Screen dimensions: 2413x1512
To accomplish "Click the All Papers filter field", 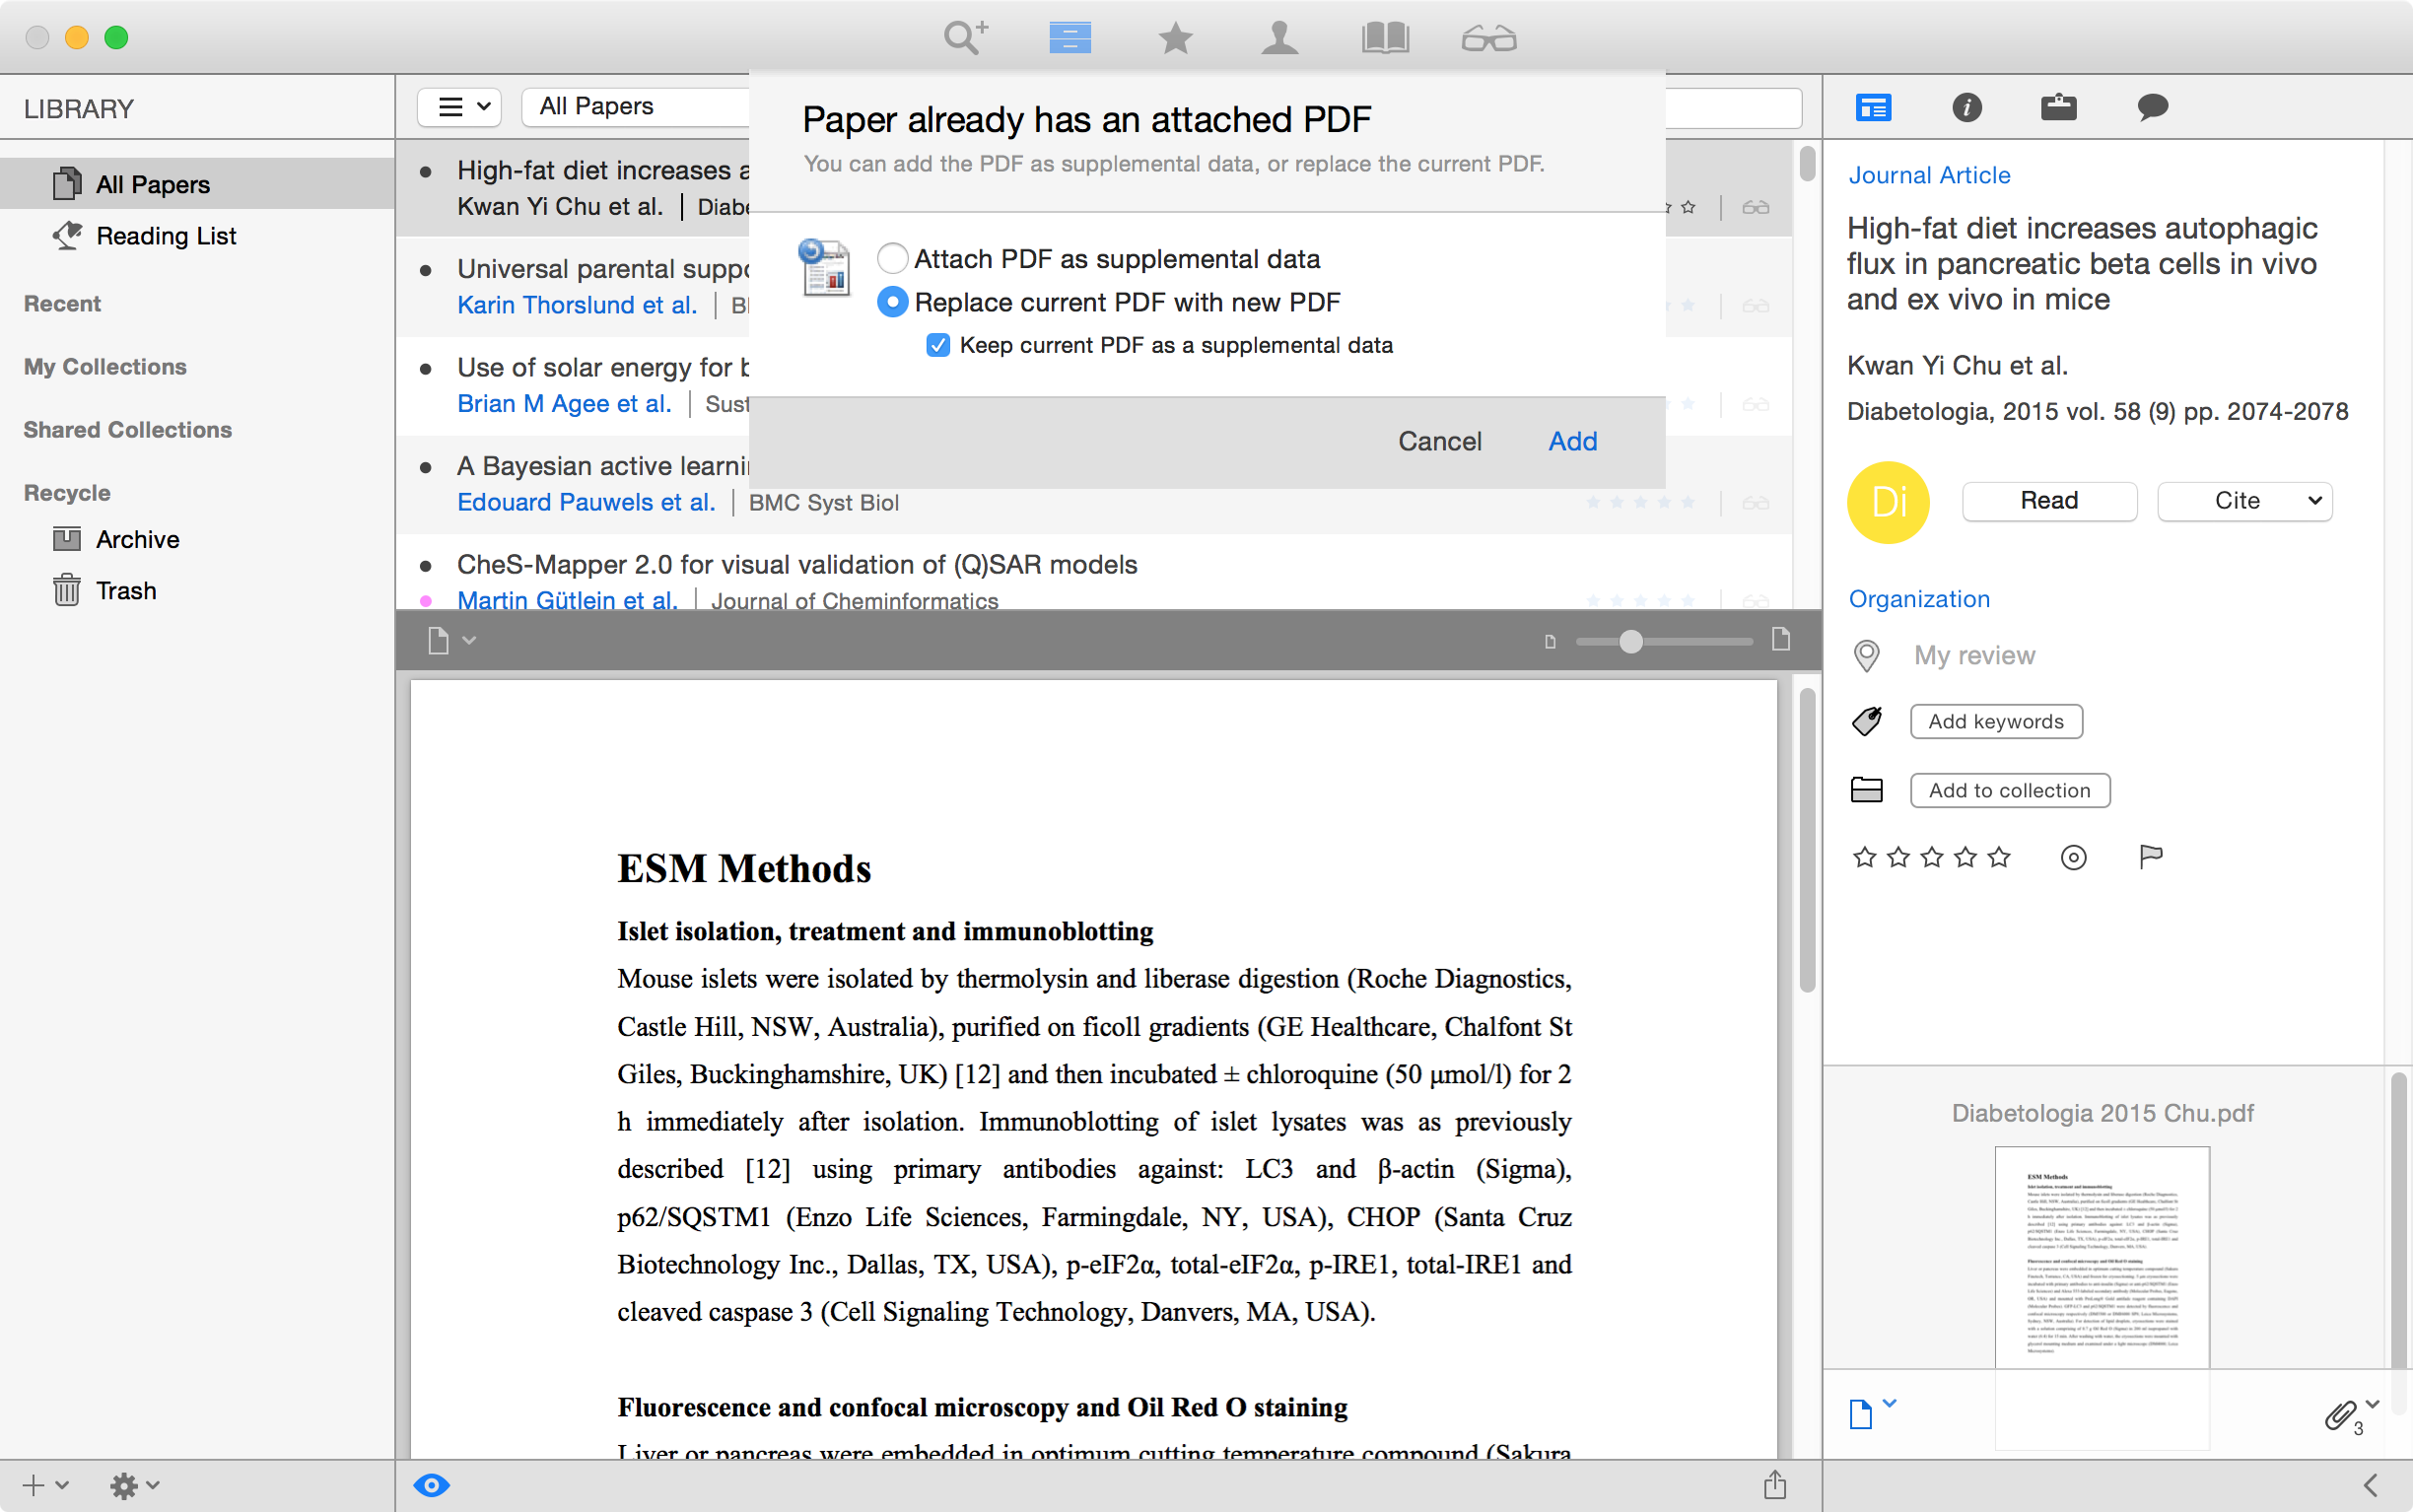I will tap(636, 107).
